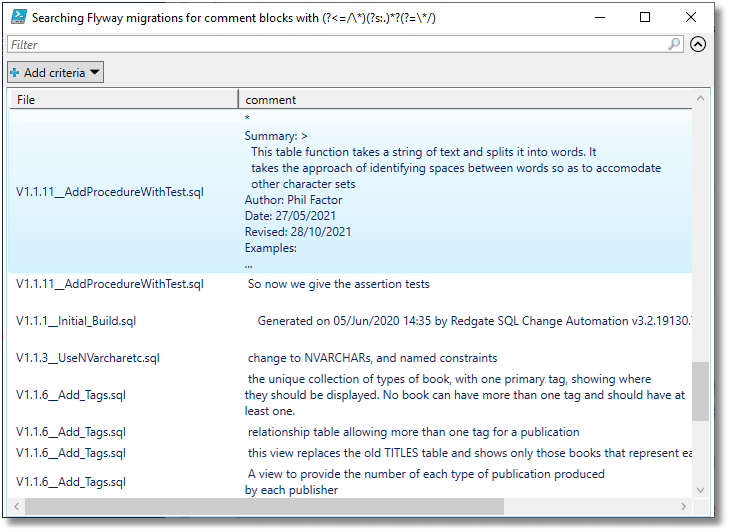Screen dimensions: 729x532
Task: Click 'Author: Phil Factor' line
Action: (293, 200)
